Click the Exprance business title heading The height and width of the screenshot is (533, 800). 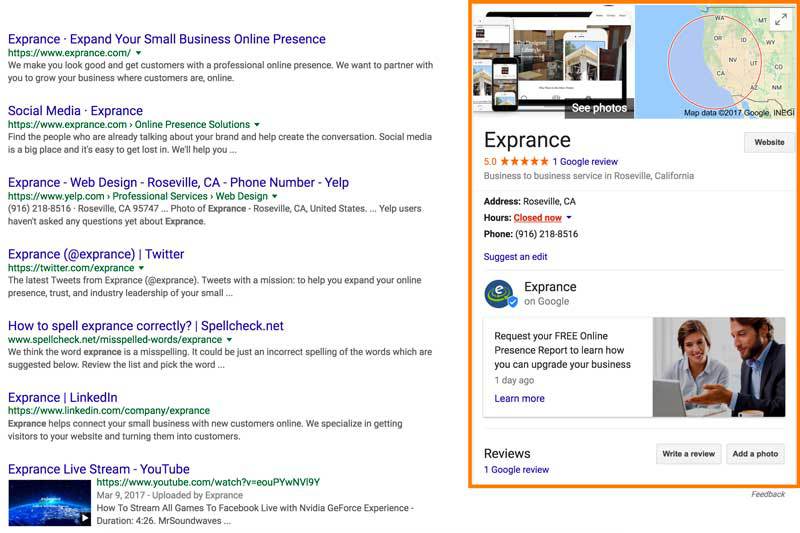point(527,140)
